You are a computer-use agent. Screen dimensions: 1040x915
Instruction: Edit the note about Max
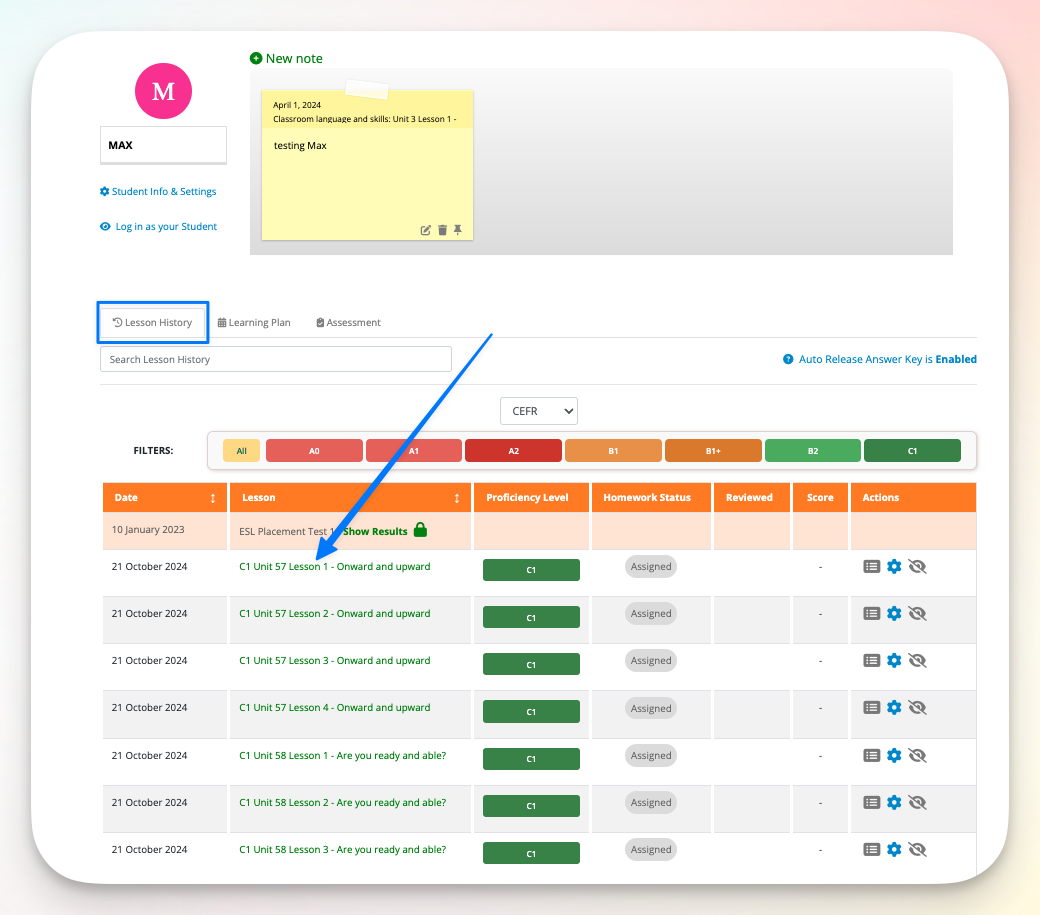[x=425, y=230]
